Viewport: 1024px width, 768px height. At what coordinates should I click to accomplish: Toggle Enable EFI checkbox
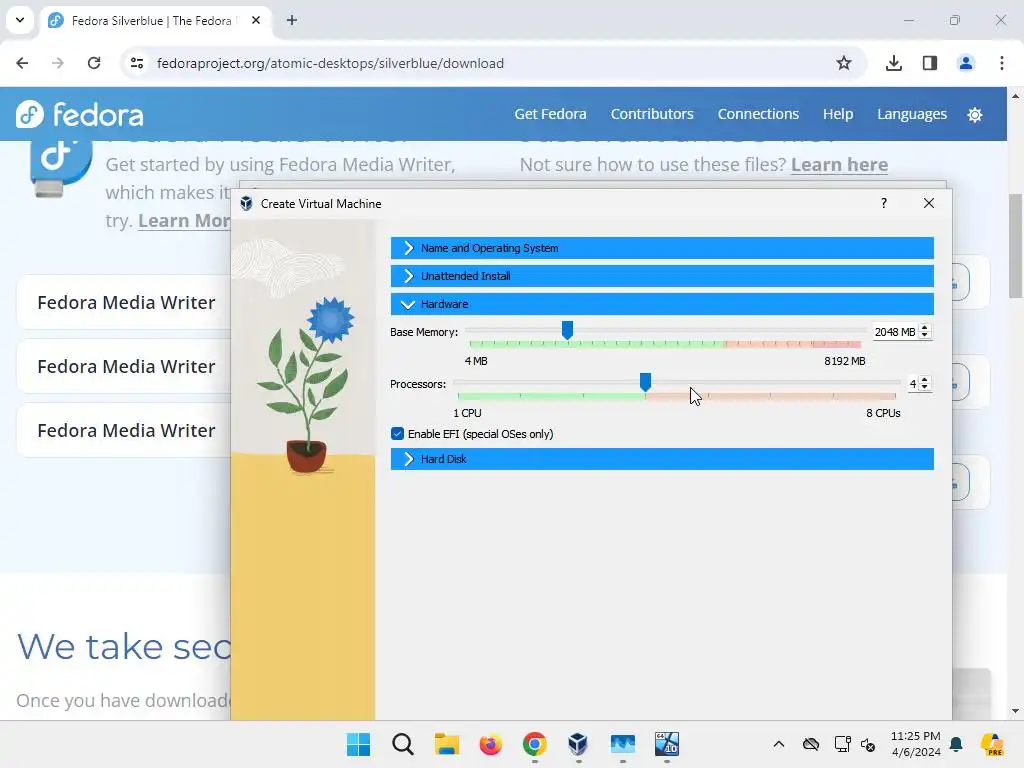point(397,434)
